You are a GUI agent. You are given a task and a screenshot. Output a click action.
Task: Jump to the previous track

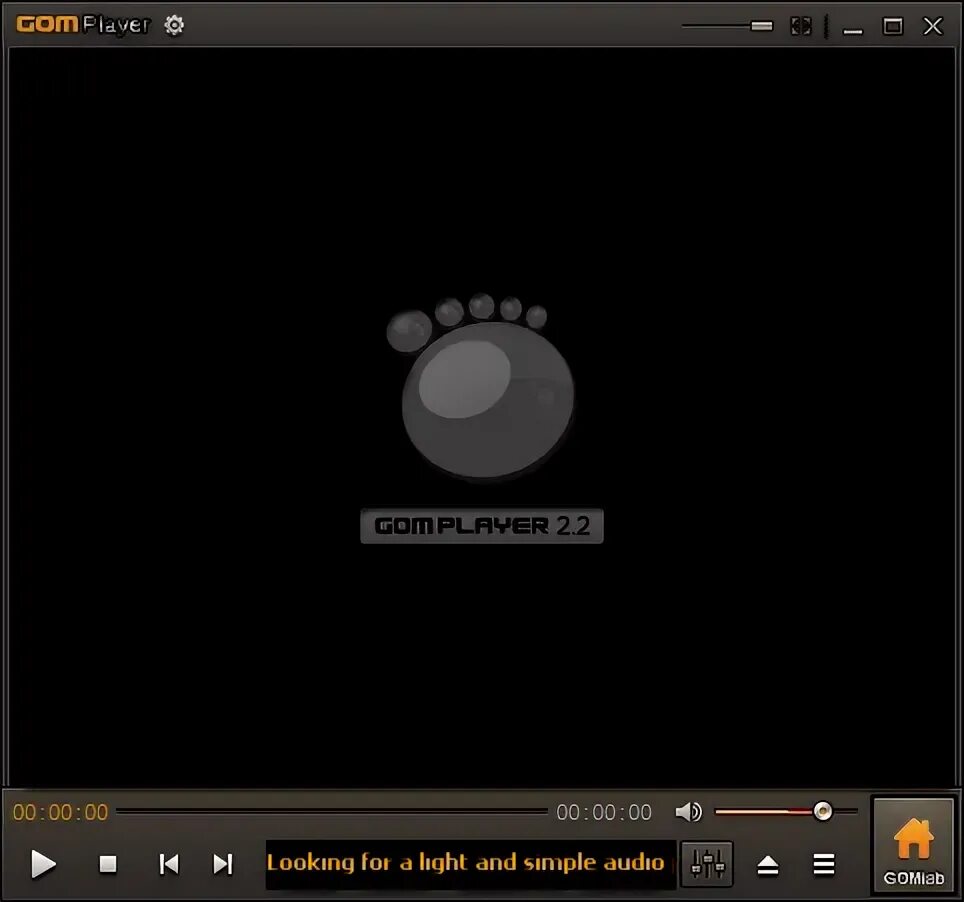(168, 864)
